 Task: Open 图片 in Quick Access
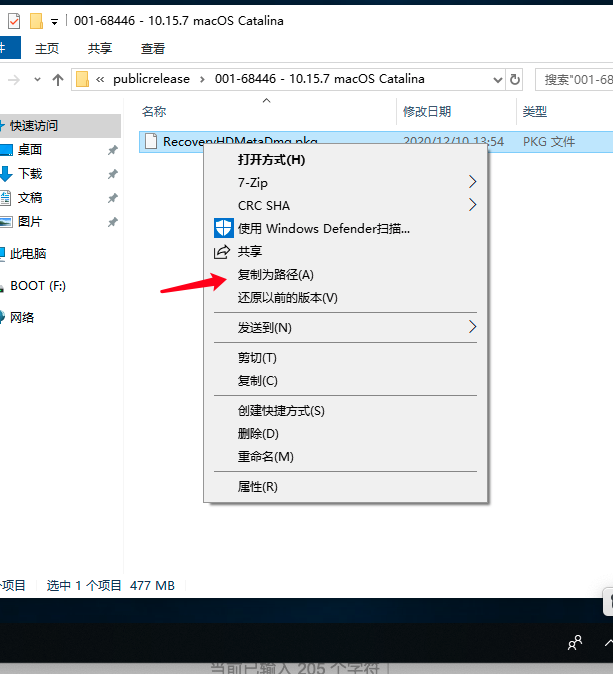30,222
